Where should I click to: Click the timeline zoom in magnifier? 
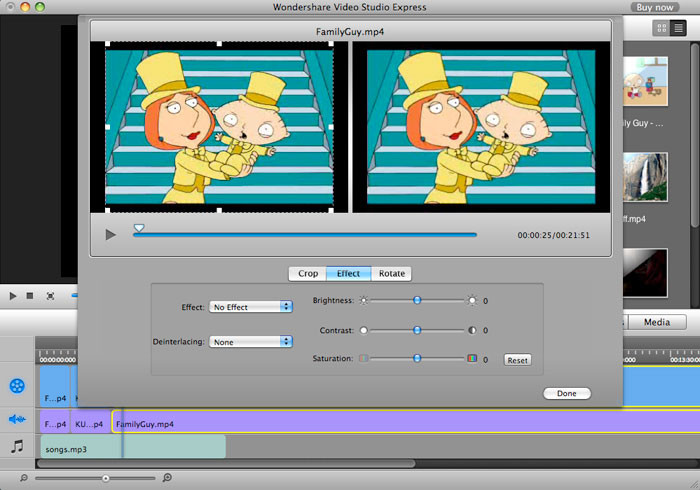click(x=167, y=478)
